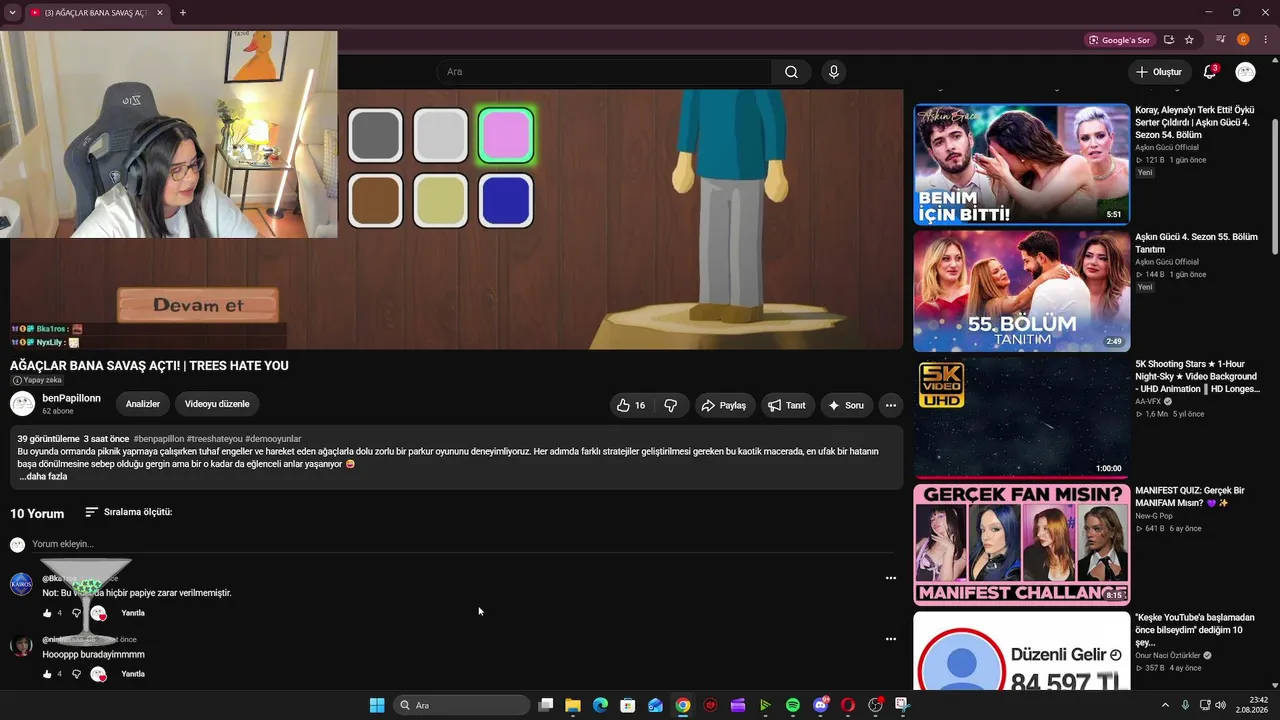The width and height of the screenshot is (1280, 720).
Task: Close the YouTube browser tab
Action: [x=160, y=13]
